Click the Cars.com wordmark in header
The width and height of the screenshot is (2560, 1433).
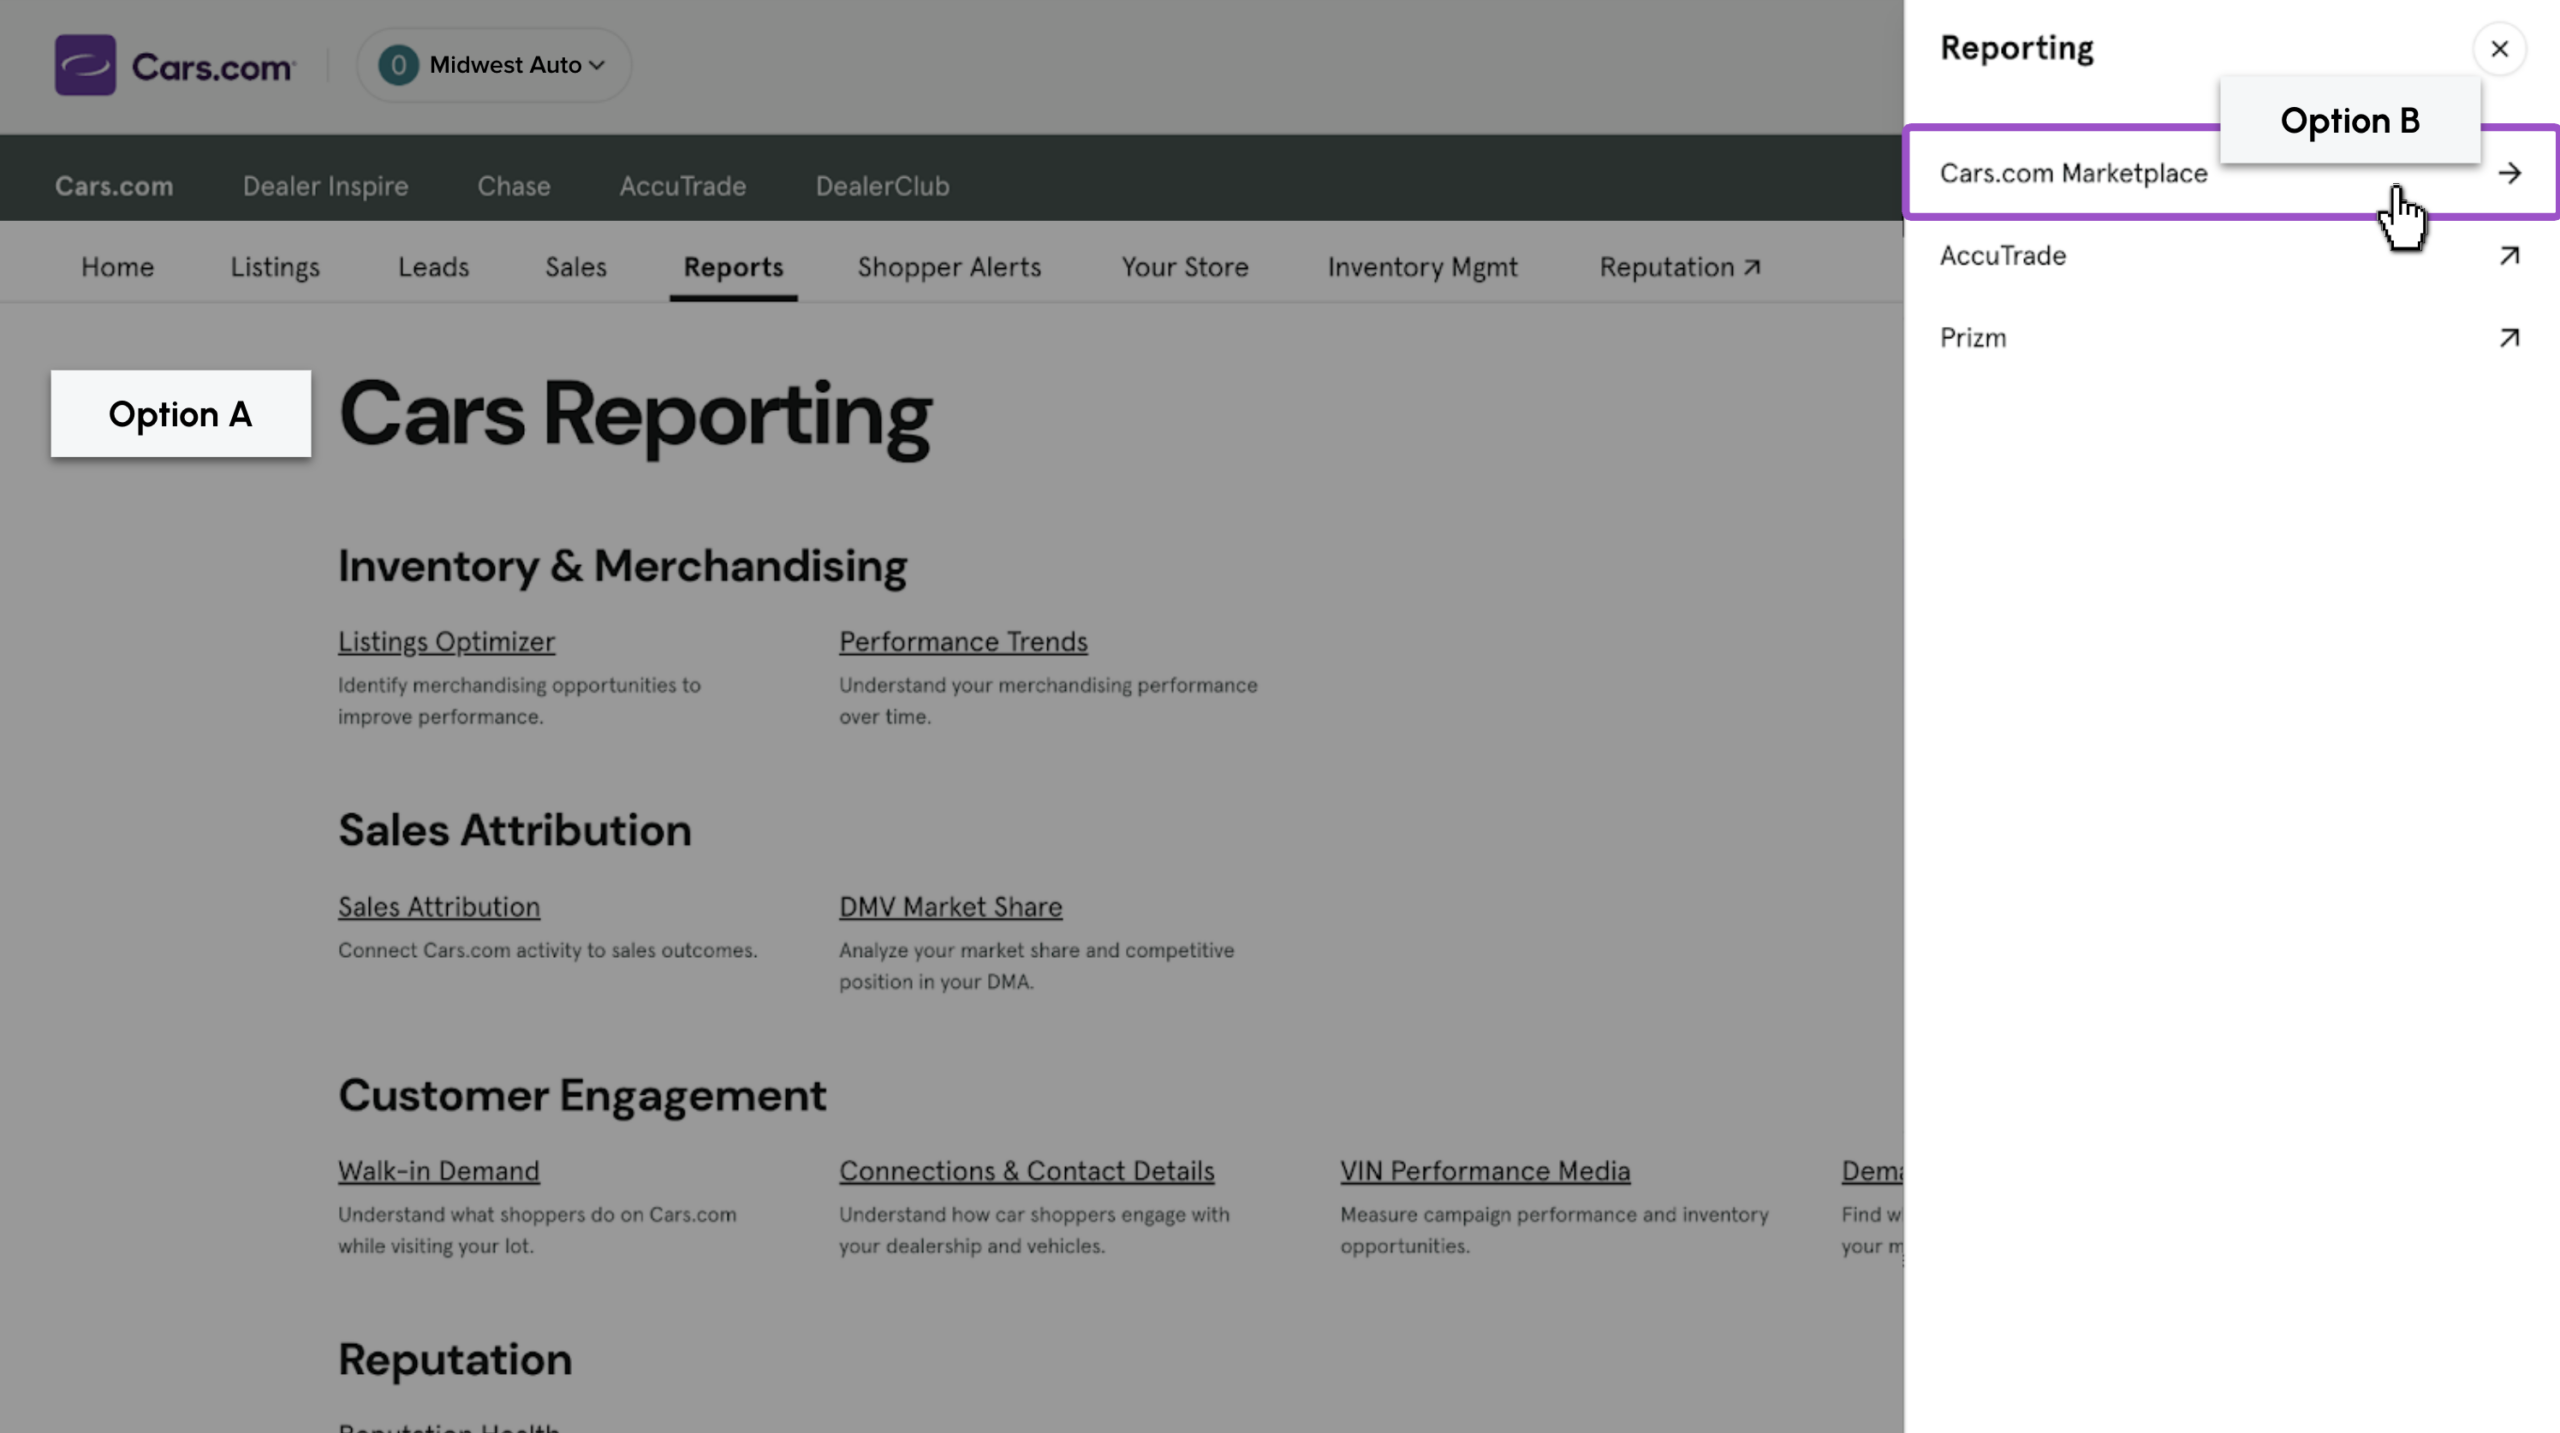213,67
